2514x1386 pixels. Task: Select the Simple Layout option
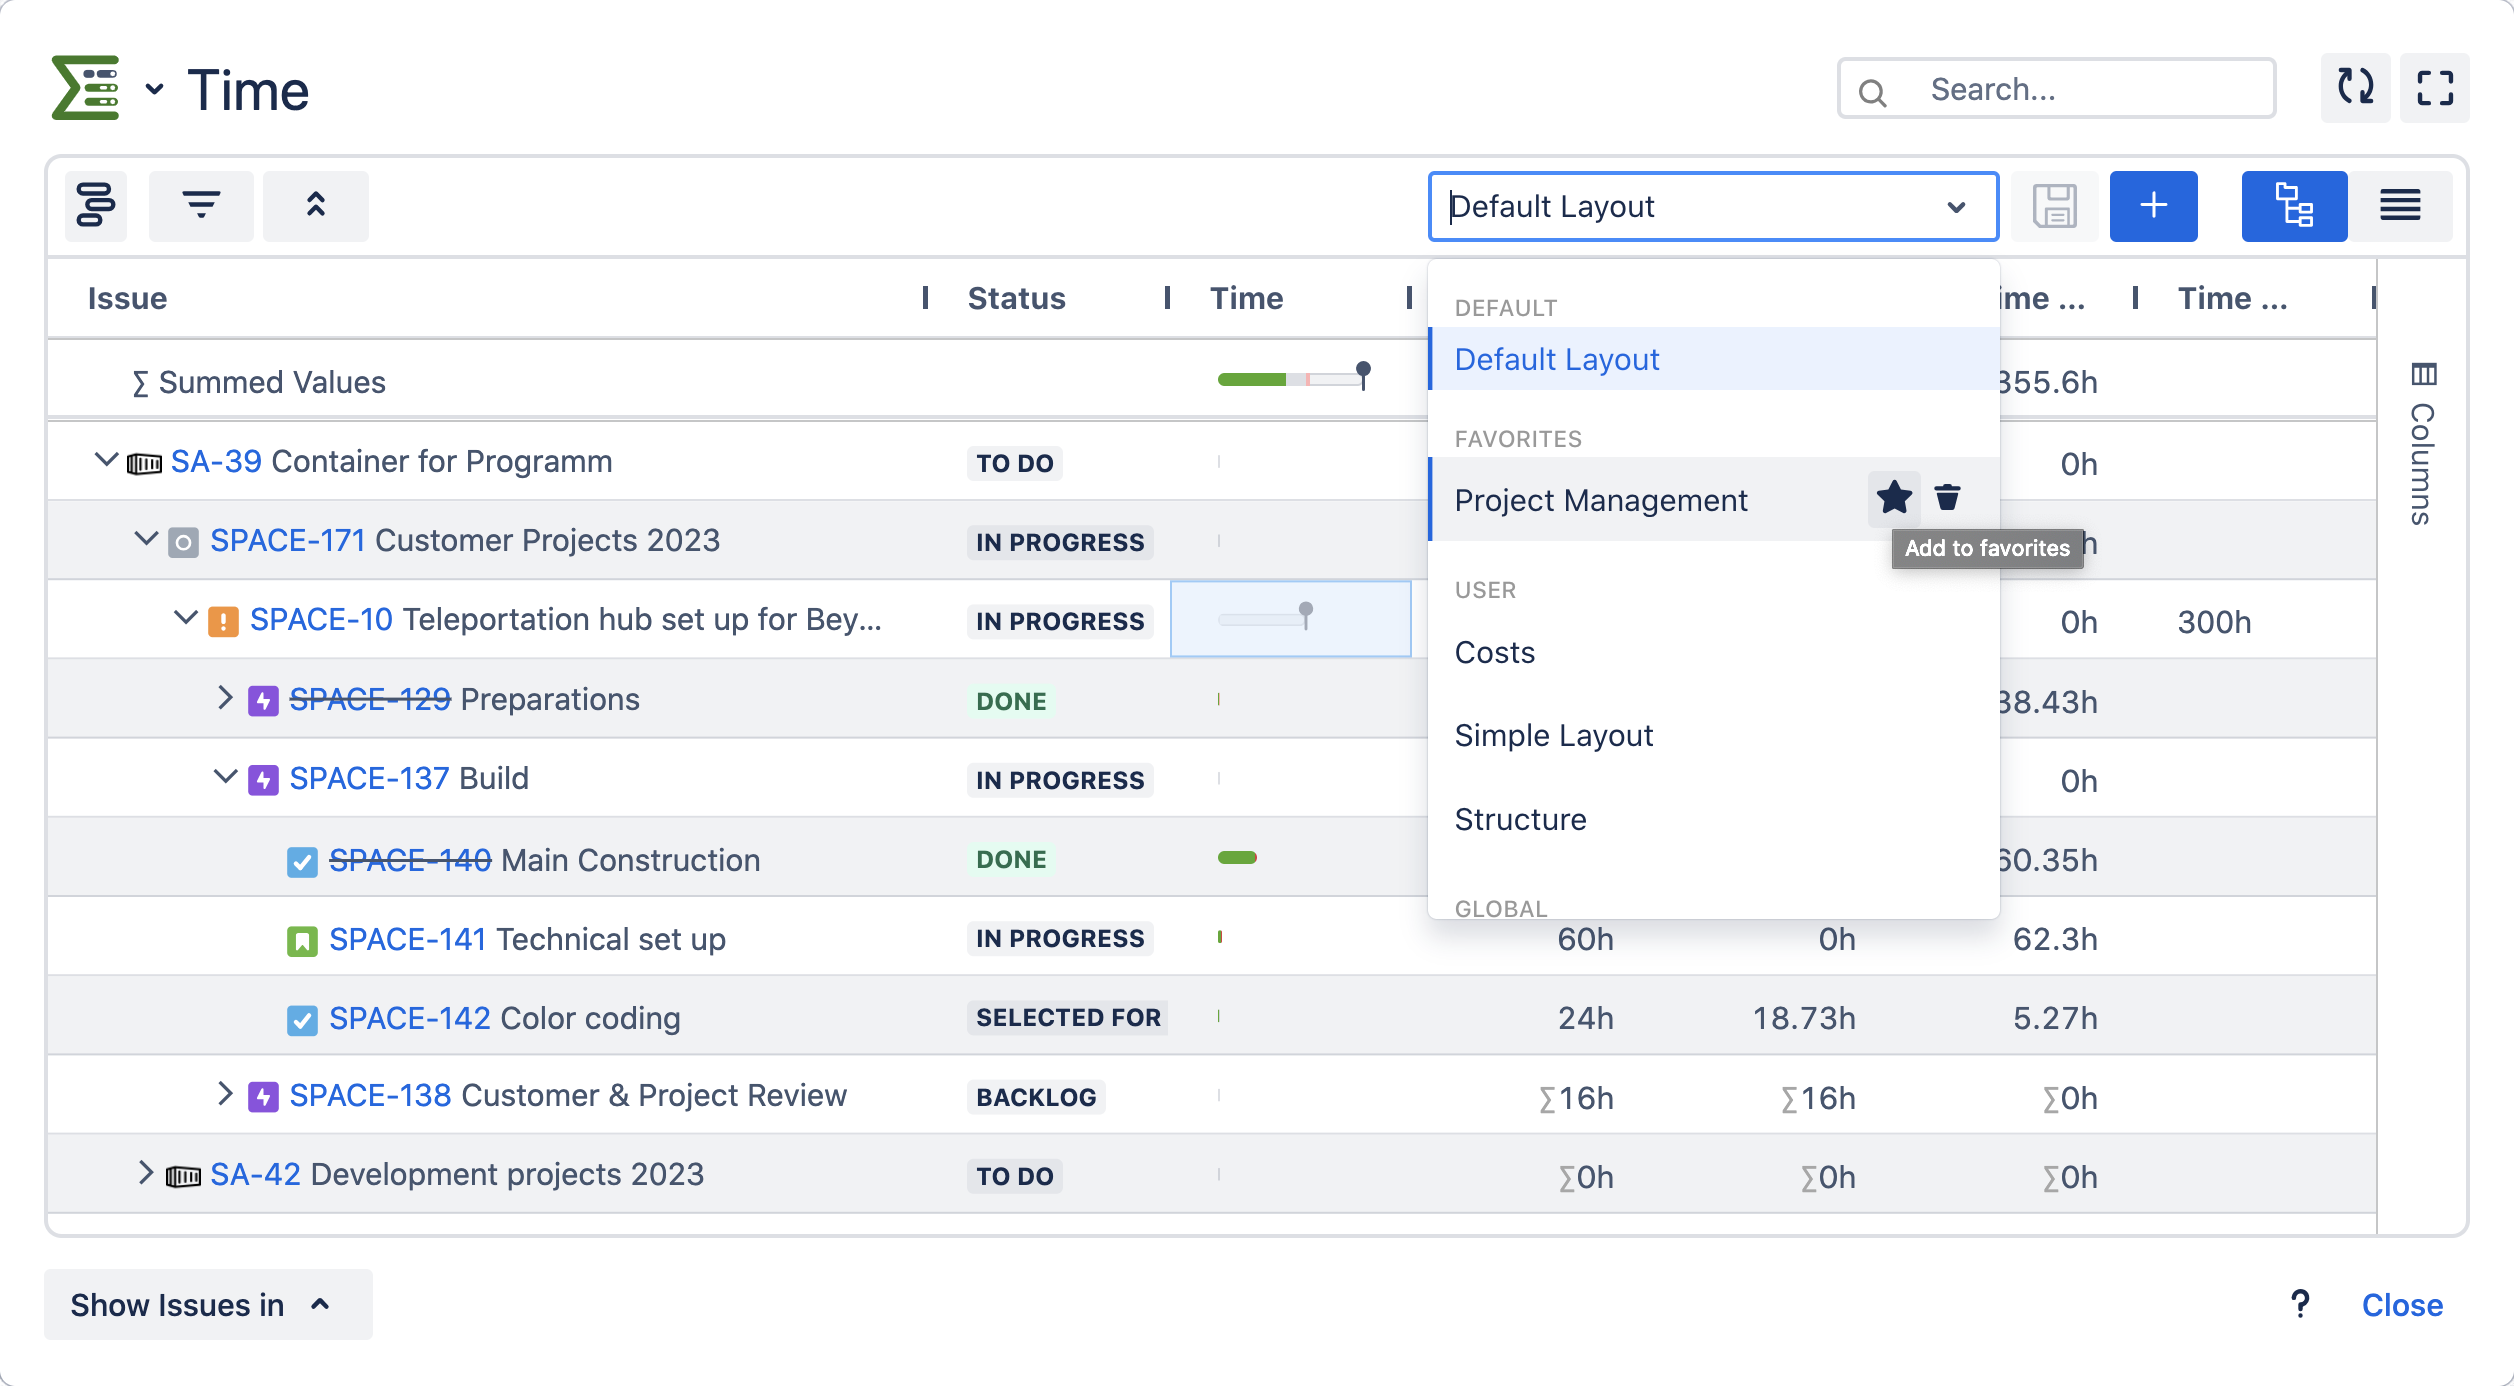(1553, 735)
